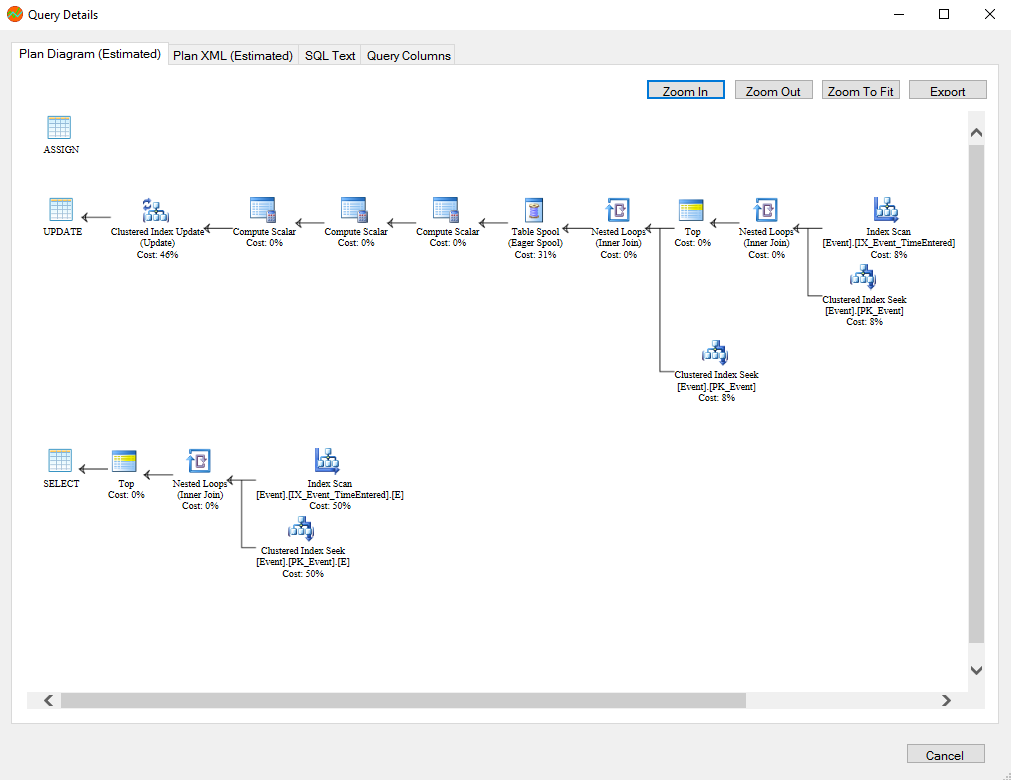This screenshot has height=780, width=1011.
Task: Click the Index Scan icon costing 50%
Action: tap(328, 461)
